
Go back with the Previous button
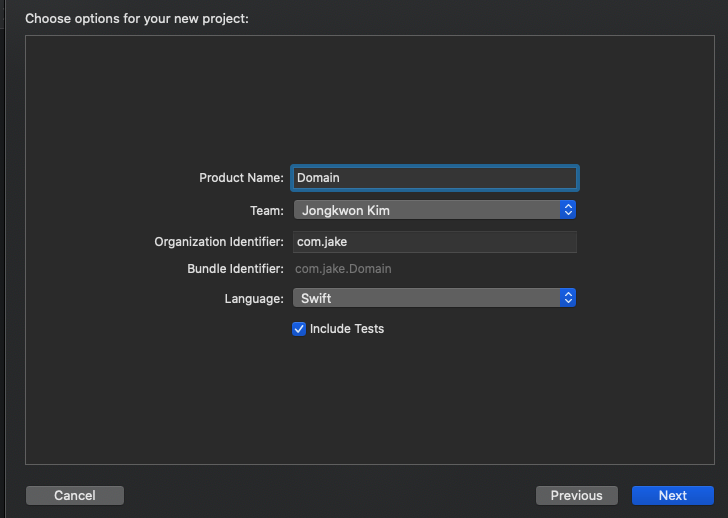coord(576,495)
